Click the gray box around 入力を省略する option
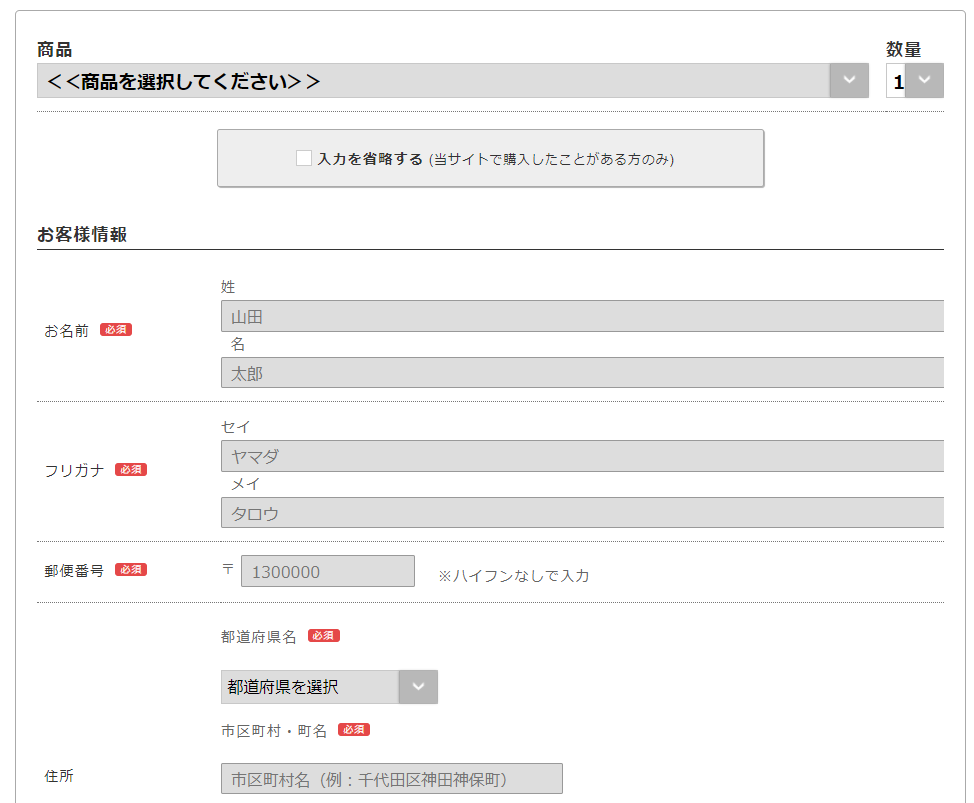Viewport: 974px width, 803px height. tap(491, 157)
